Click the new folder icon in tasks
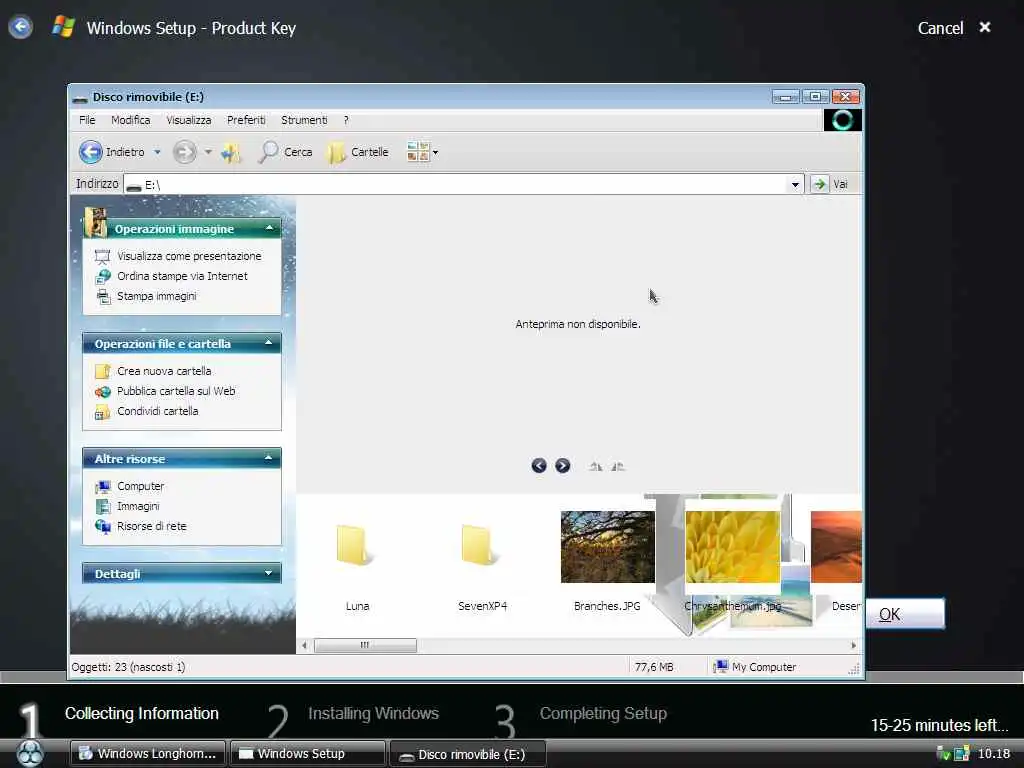 pyautogui.click(x=103, y=372)
